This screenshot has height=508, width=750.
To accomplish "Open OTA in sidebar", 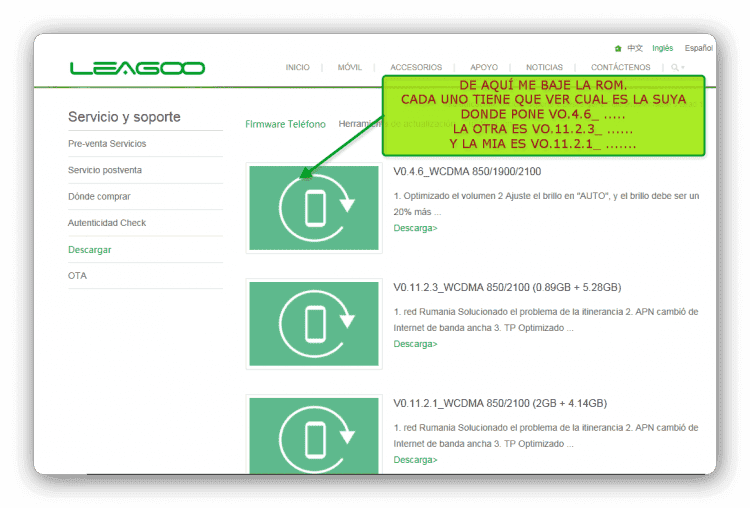I will 77,276.
